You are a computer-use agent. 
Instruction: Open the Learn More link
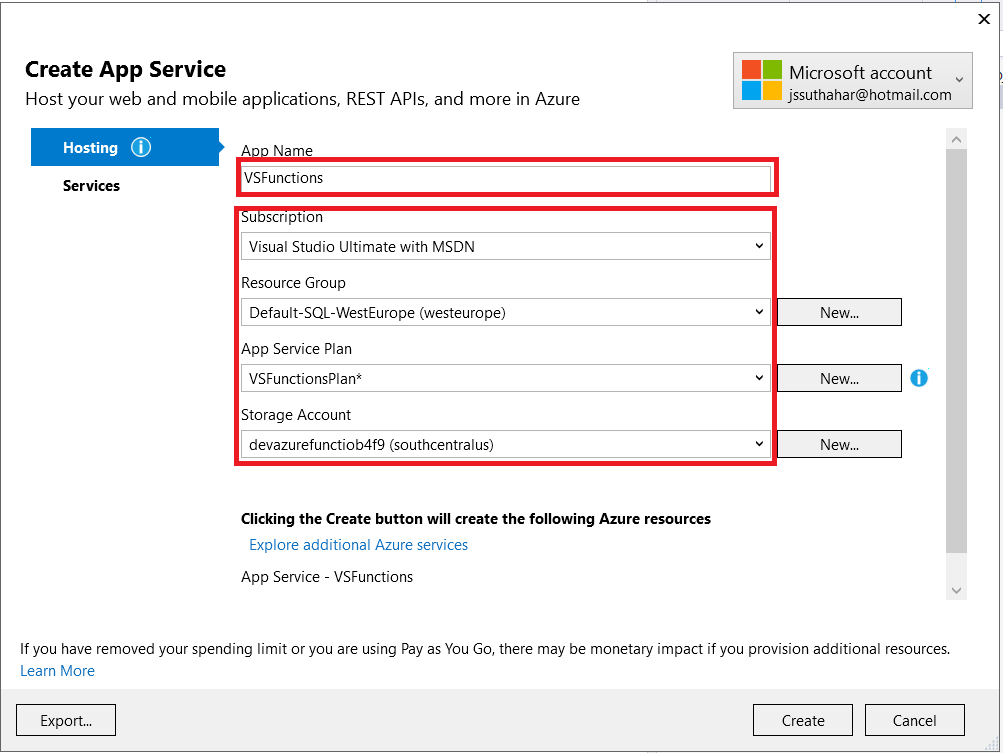[57, 670]
